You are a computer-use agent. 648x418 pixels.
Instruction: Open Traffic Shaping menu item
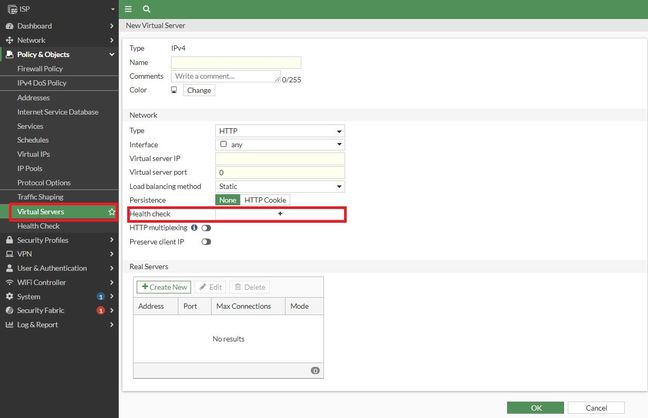pos(40,197)
